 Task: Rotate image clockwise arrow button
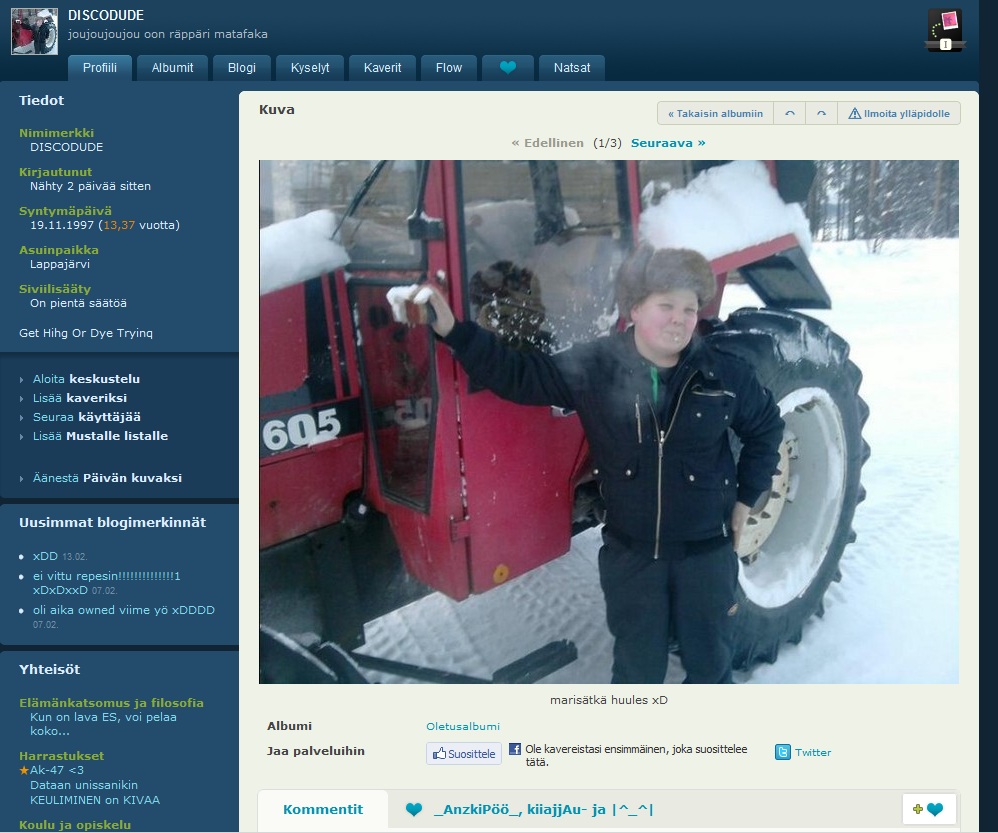pos(822,113)
